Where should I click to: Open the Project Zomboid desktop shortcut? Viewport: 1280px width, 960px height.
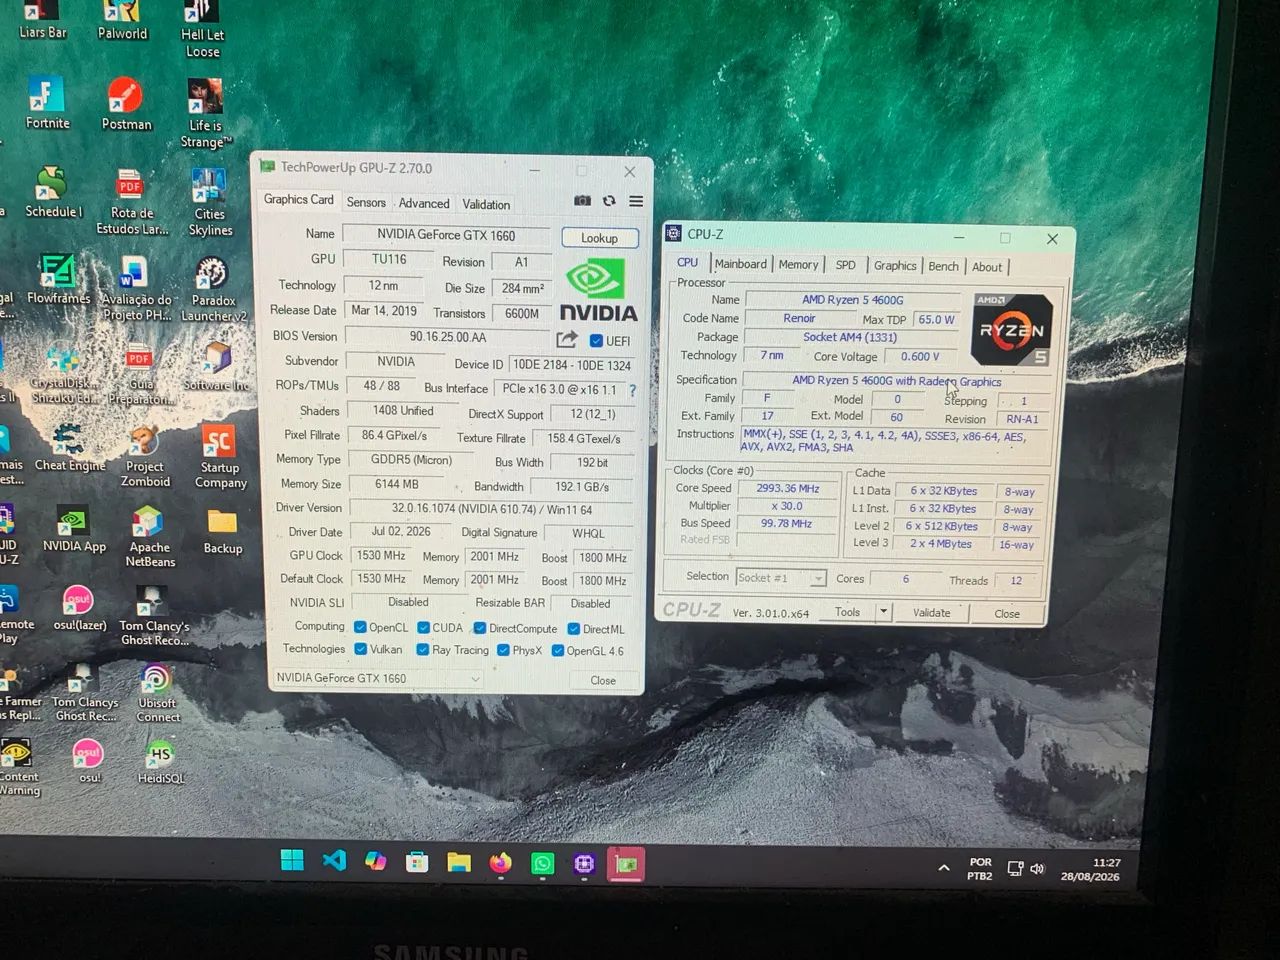tap(146, 456)
